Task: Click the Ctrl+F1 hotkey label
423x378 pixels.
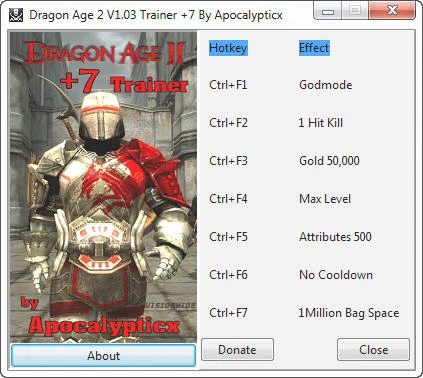Action: [228, 85]
